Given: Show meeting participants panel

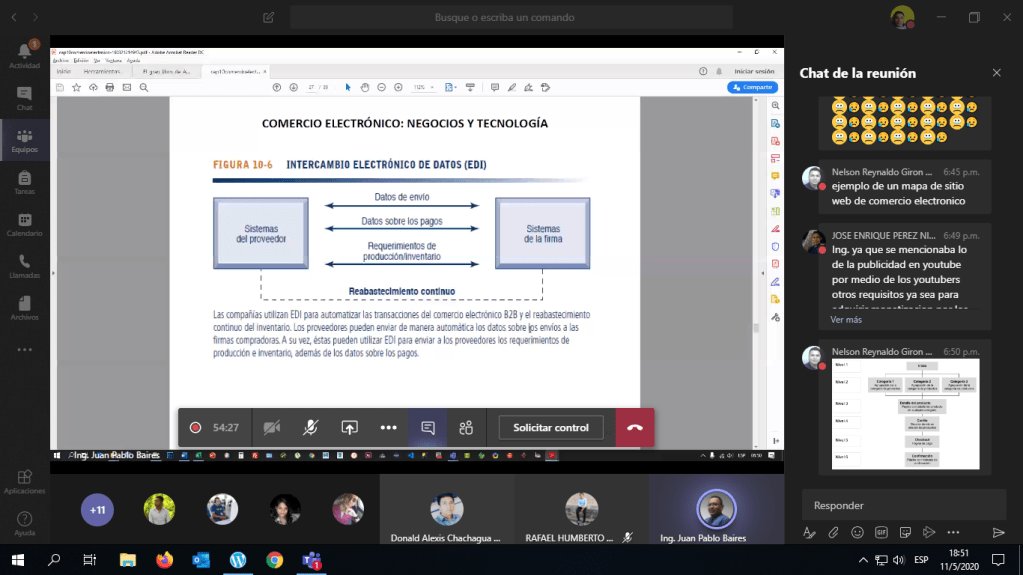Looking at the screenshot, I should [x=466, y=427].
